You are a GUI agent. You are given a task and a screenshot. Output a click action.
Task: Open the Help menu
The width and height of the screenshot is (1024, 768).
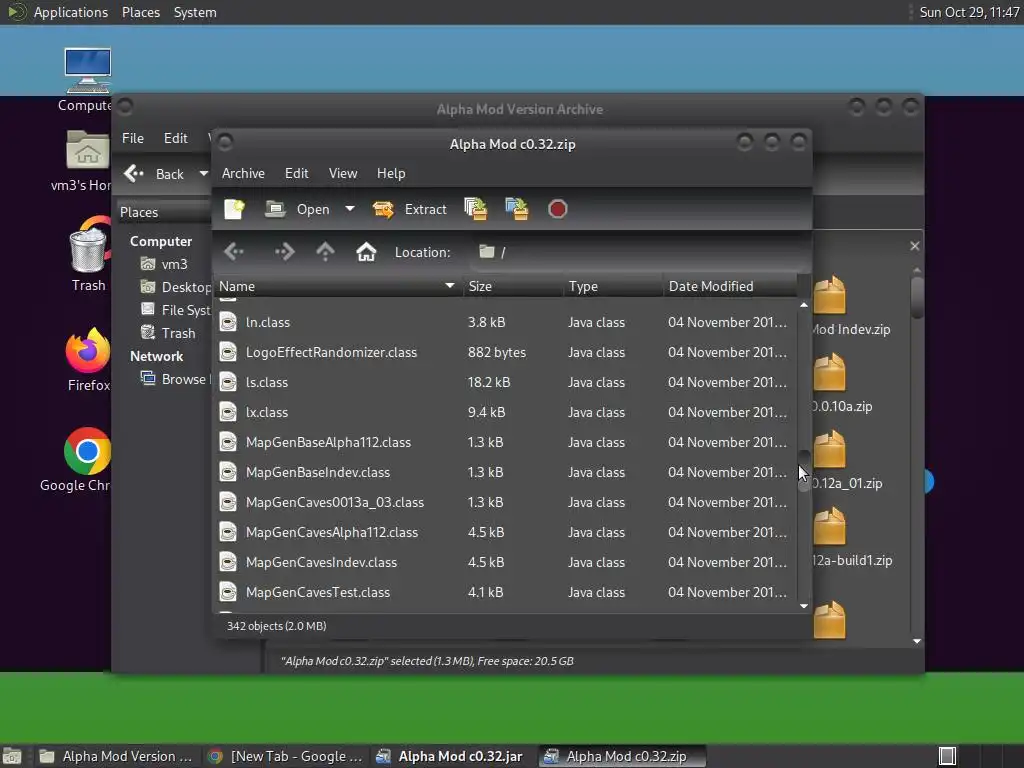click(x=391, y=174)
